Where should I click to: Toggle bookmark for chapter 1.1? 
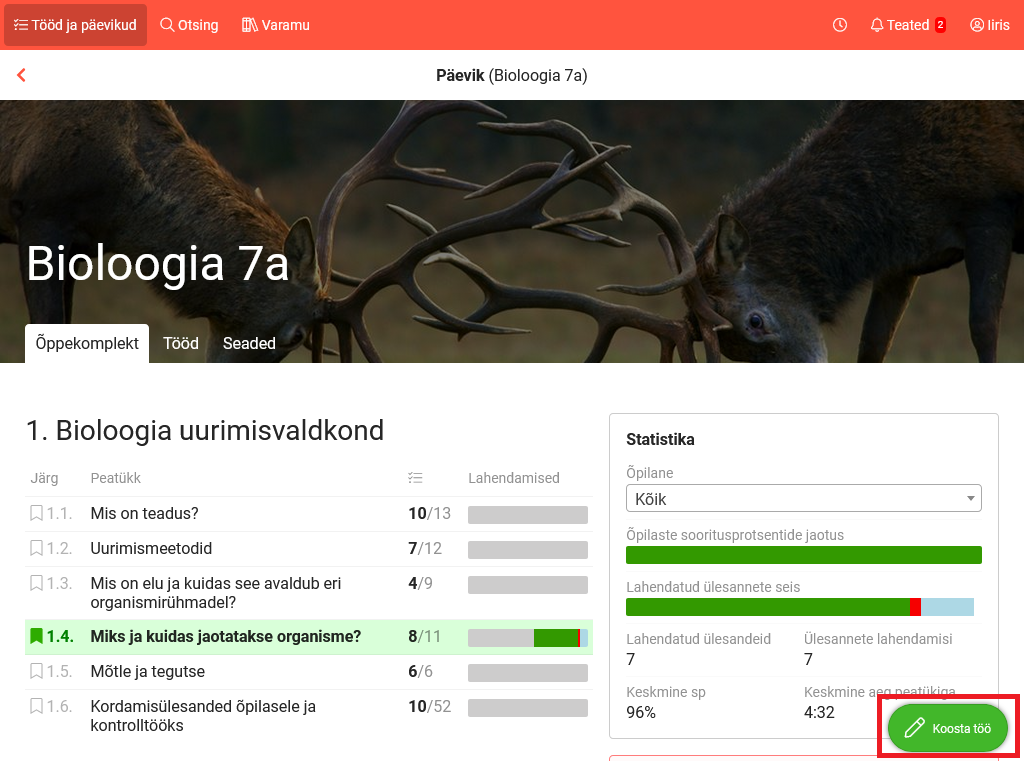[x=36, y=514]
